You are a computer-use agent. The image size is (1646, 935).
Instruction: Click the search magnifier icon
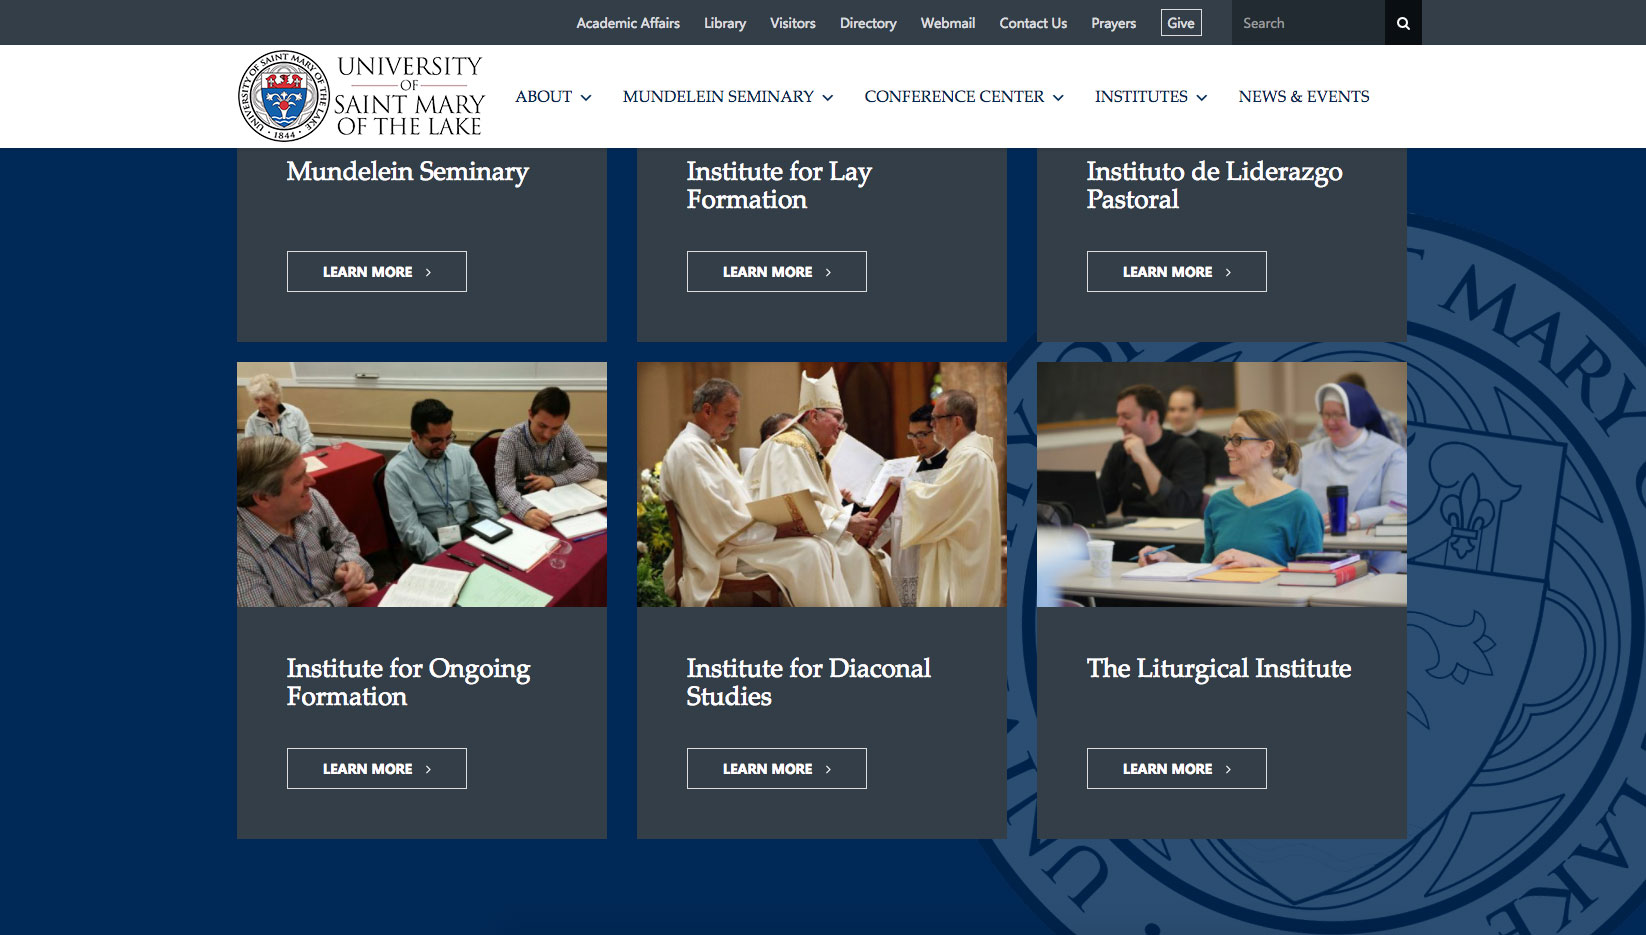1403,23
